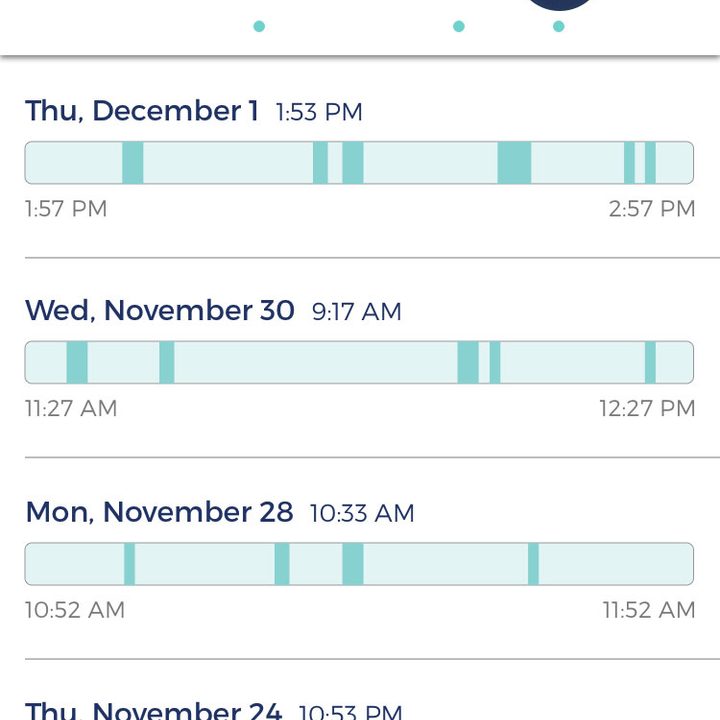720x720 pixels.
Task: Click the widest marker in November 28 timeline
Action: tap(353, 564)
